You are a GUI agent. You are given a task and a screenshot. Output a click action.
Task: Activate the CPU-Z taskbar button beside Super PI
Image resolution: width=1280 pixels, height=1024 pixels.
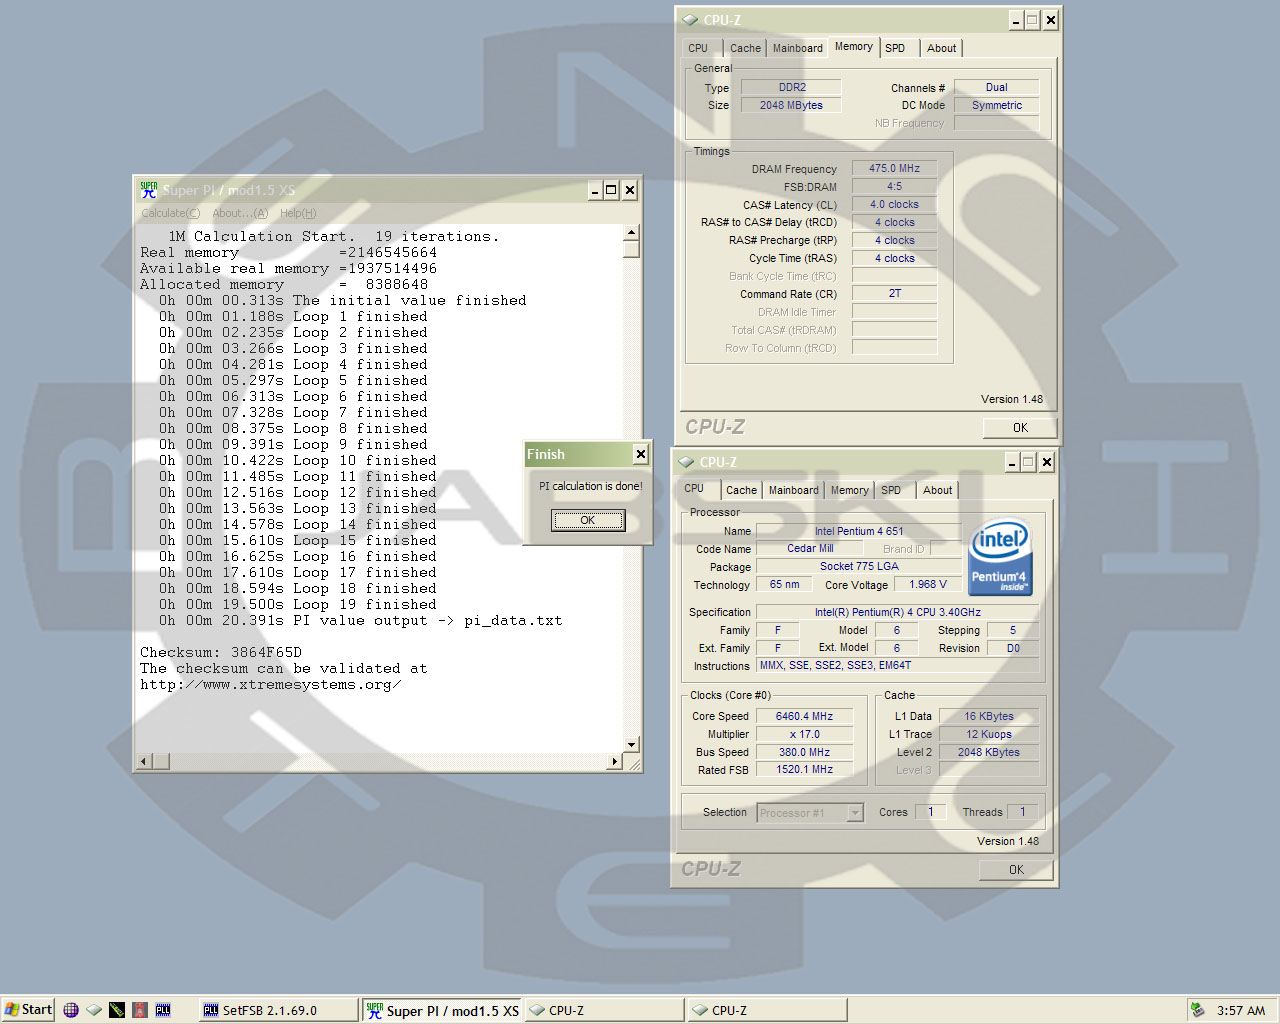(604, 1010)
